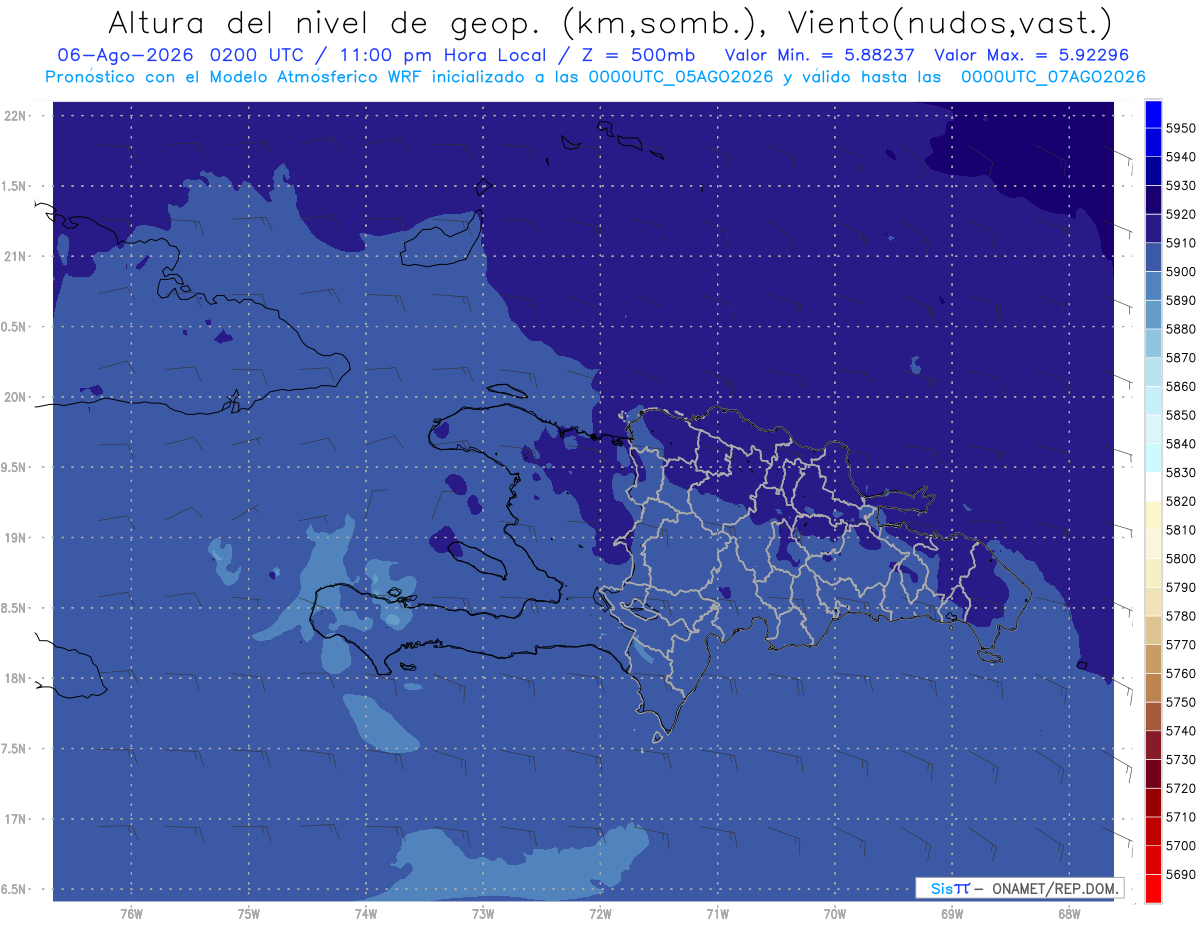Click the 75W longitude label

tap(249, 914)
